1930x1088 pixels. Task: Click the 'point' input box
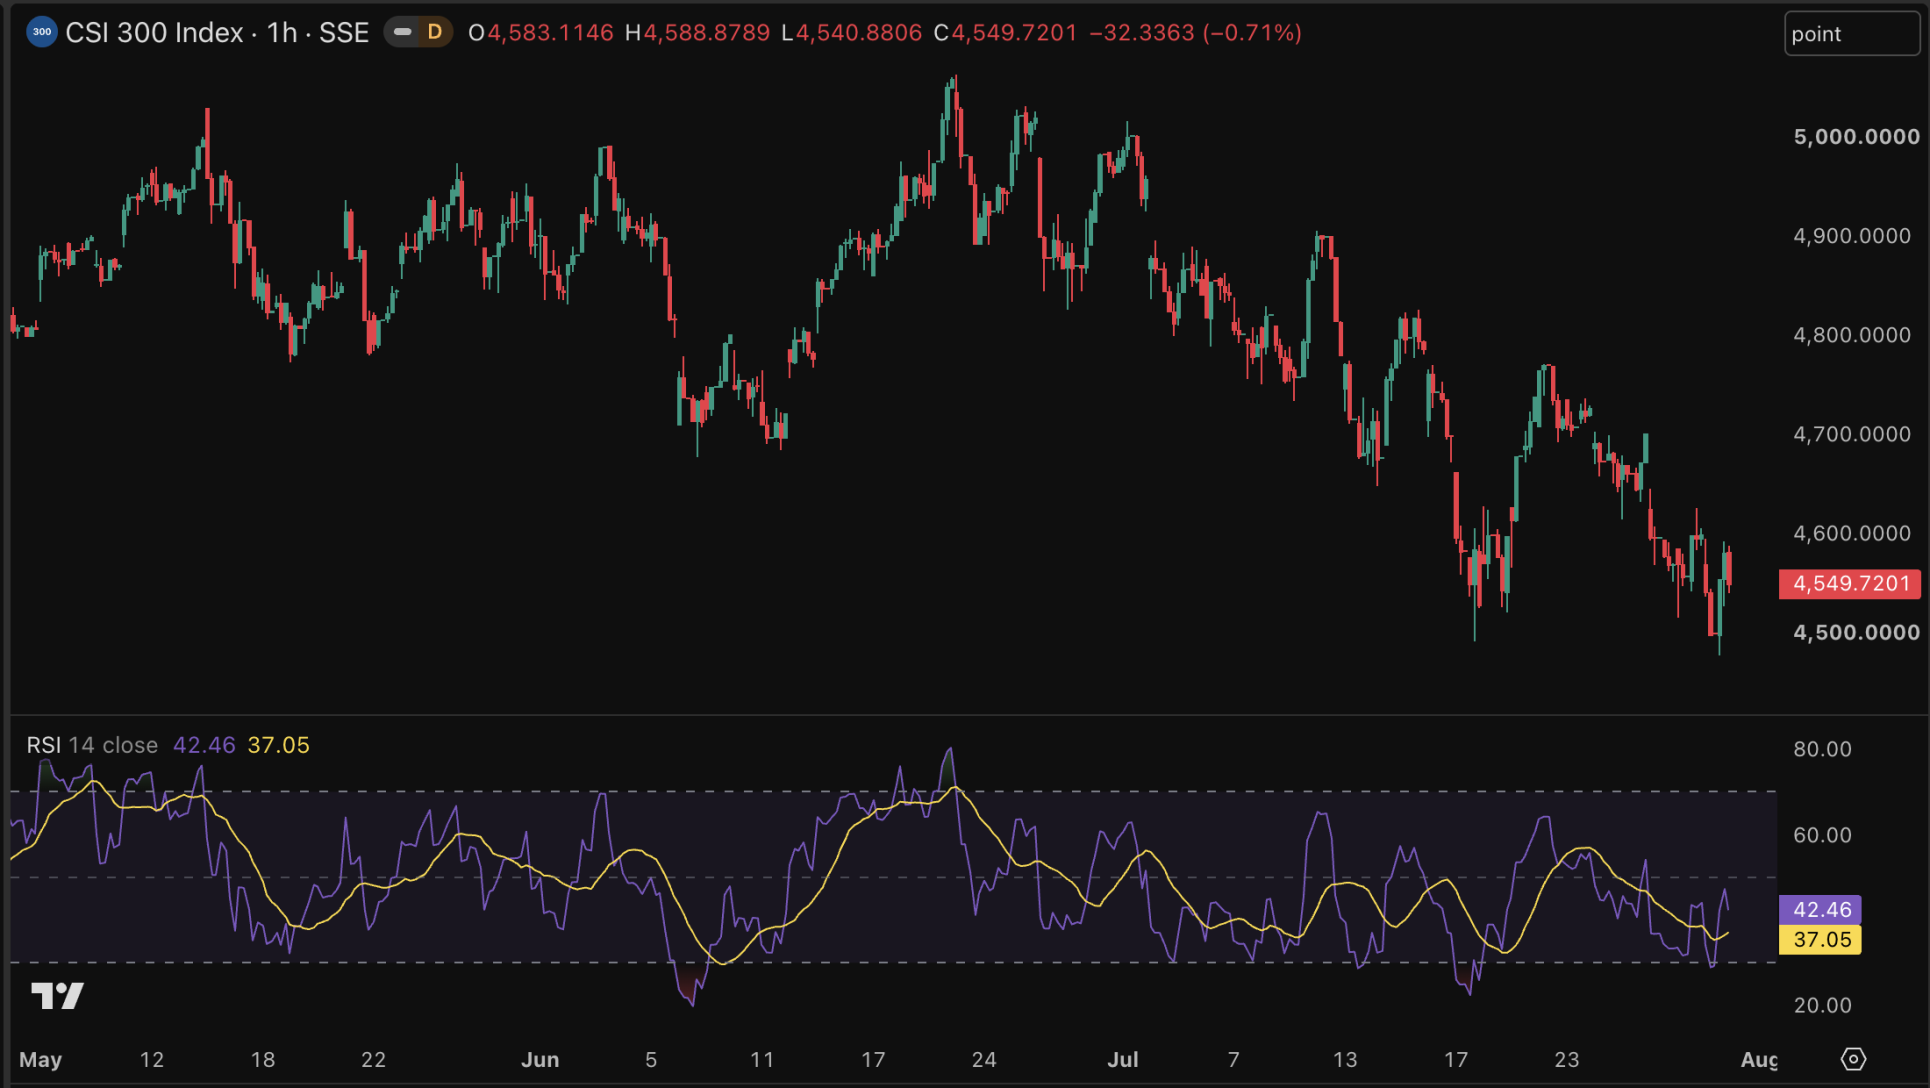coord(1852,34)
